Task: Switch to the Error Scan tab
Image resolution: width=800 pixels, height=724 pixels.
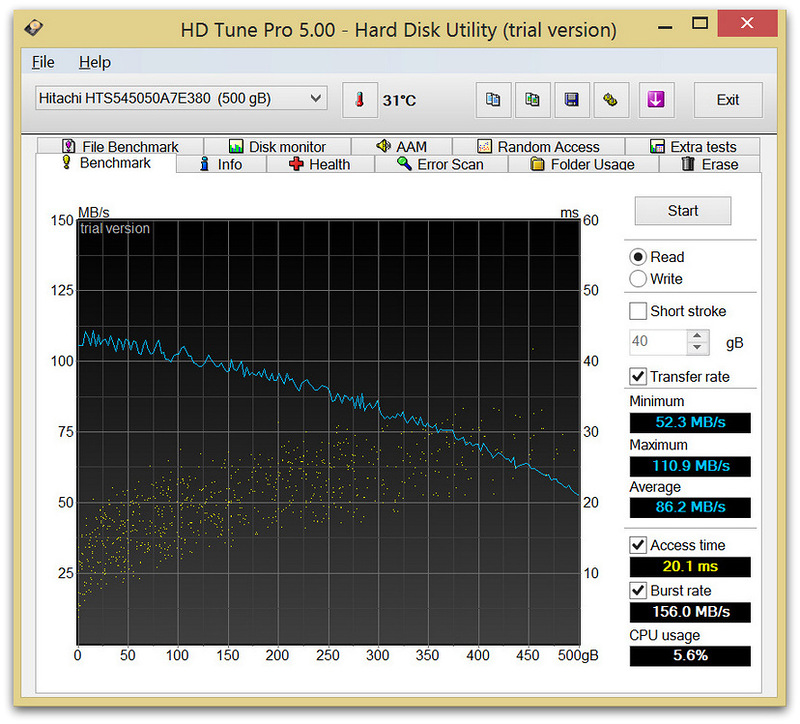Action: (x=441, y=164)
